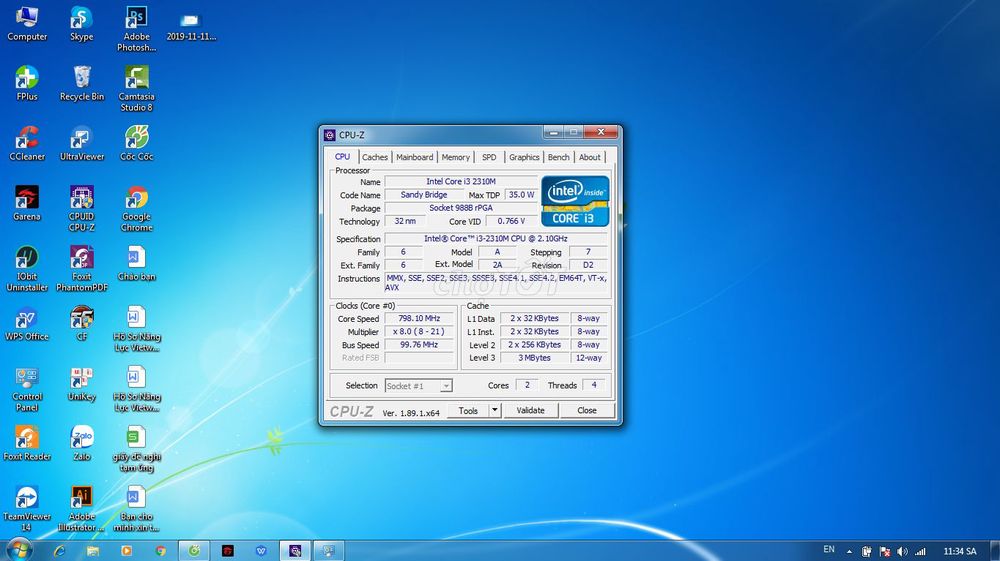Open the Recycle Bin
Image resolution: width=1000 pixels, height=561 pixels.
tap(82, 84)
